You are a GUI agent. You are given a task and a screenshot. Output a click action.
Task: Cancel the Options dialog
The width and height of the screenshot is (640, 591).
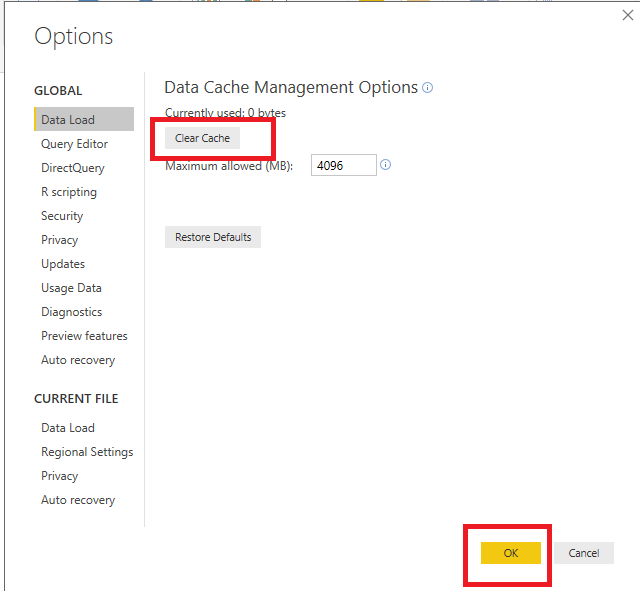(x=584, y=553)
